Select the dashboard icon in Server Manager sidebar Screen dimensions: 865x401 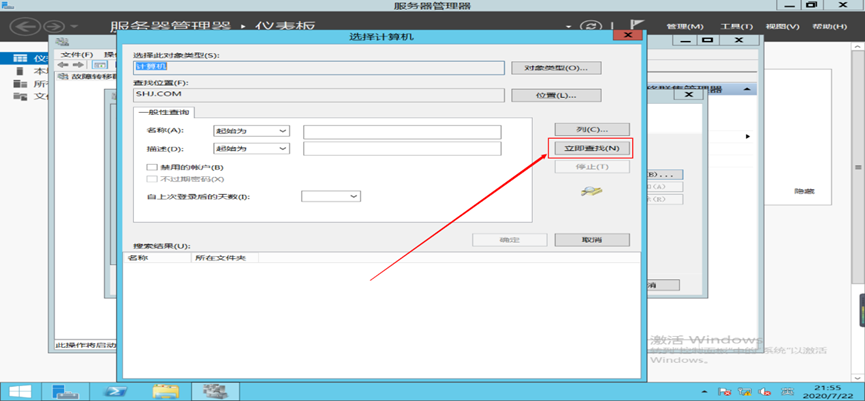click(x=20, y=58)
